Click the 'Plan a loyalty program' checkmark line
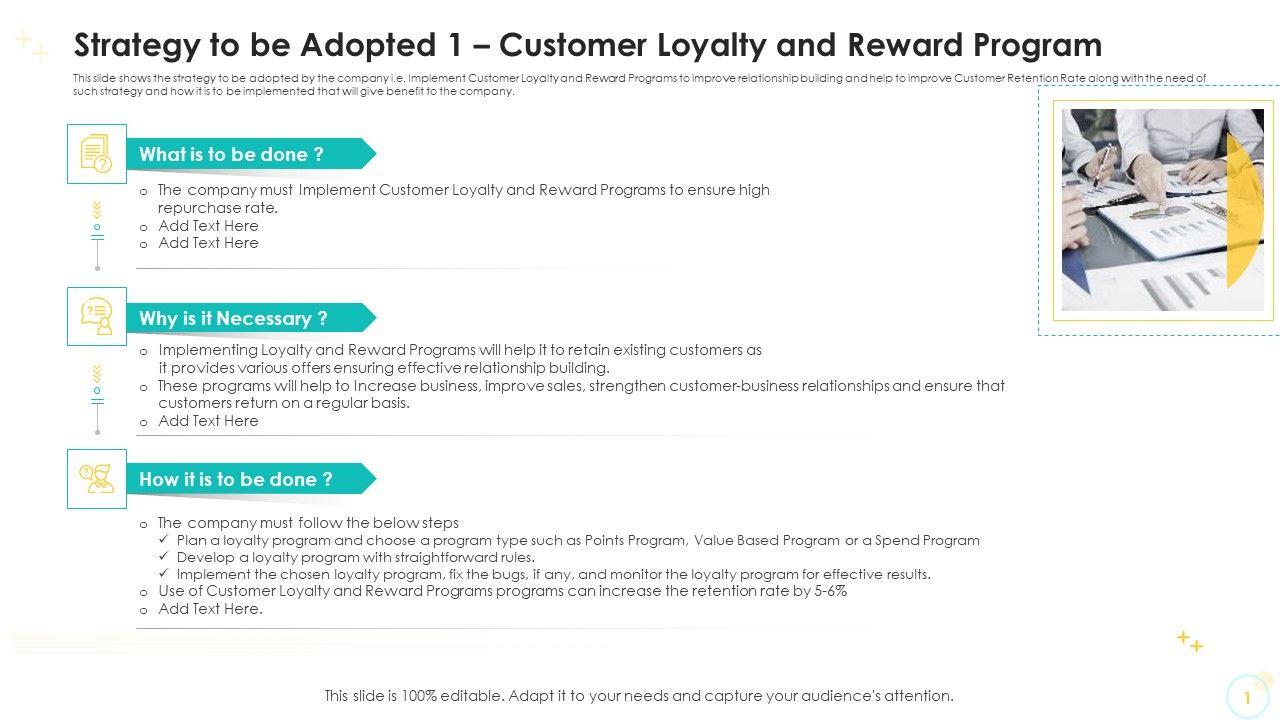The width and height of the screenshot is (1280, 720). [x=577, y=540]
